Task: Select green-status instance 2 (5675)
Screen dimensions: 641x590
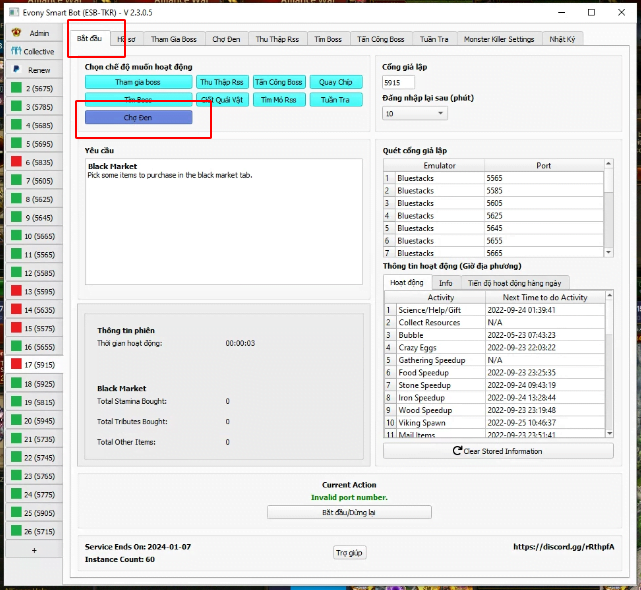Action: [x=31, y=88]
